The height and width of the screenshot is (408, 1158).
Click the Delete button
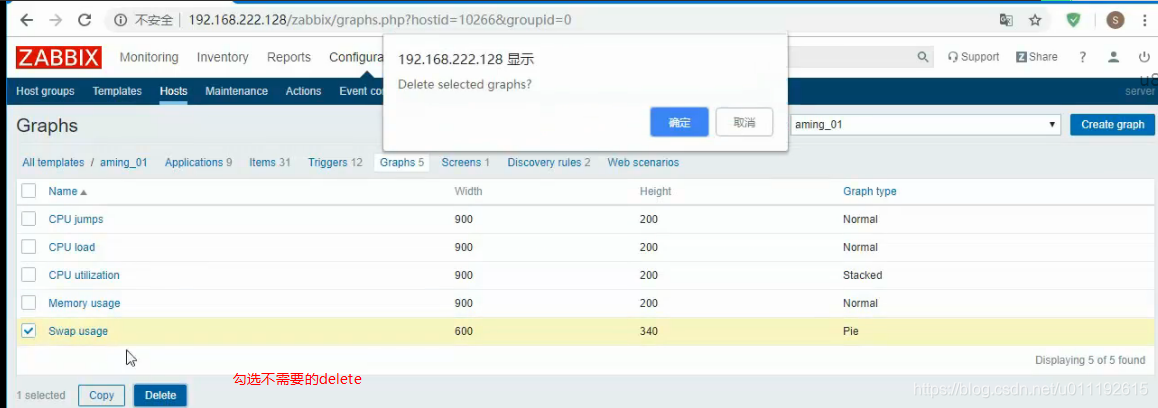[x=160, y=395]
